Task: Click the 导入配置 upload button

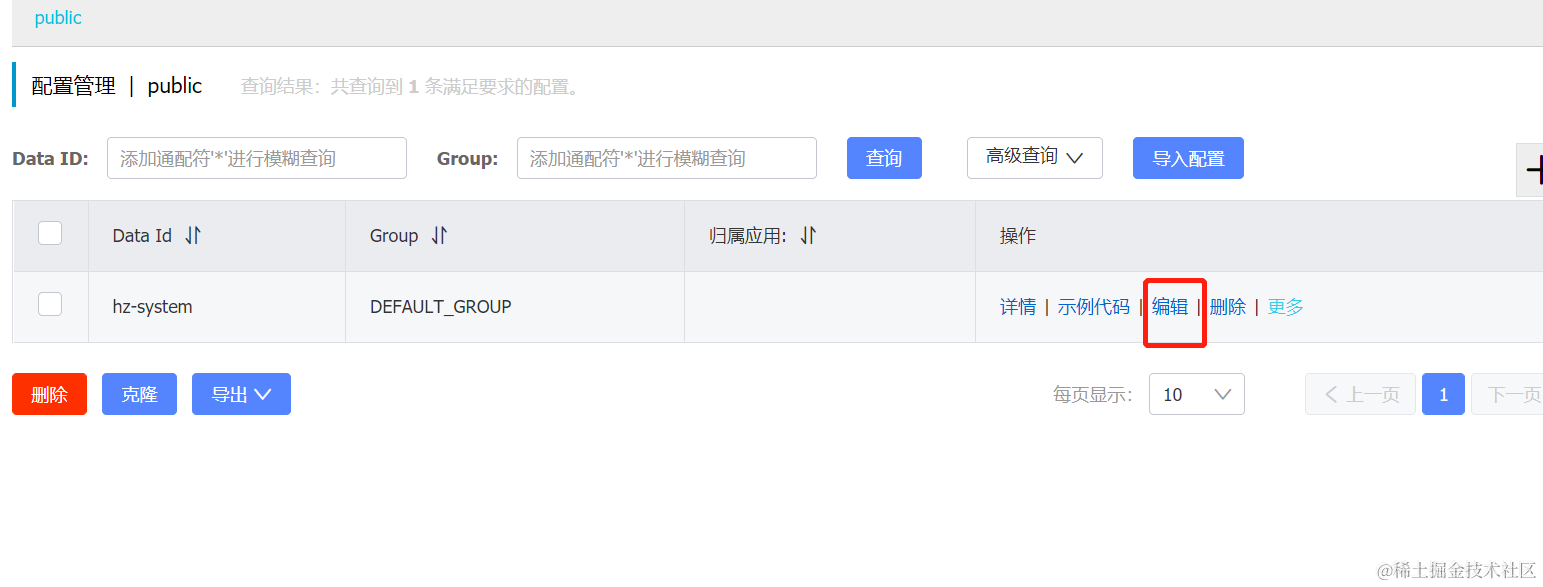Action: coord(1188,157)
